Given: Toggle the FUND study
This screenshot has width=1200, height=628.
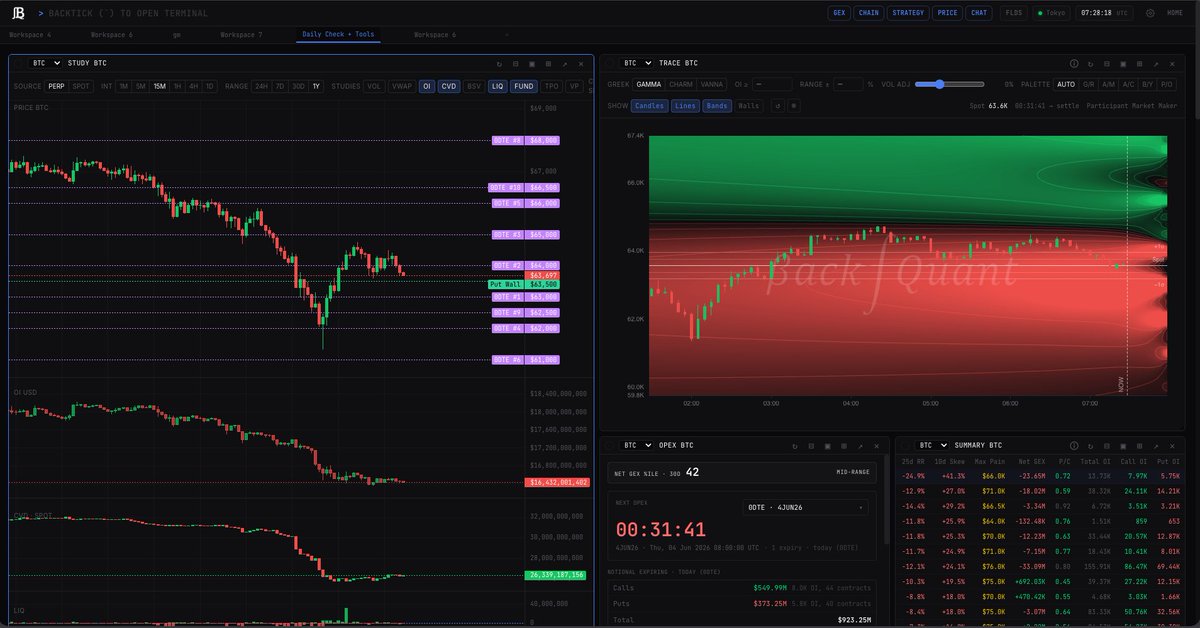Looking at the screenshot, I should click(x=523, y=86).
